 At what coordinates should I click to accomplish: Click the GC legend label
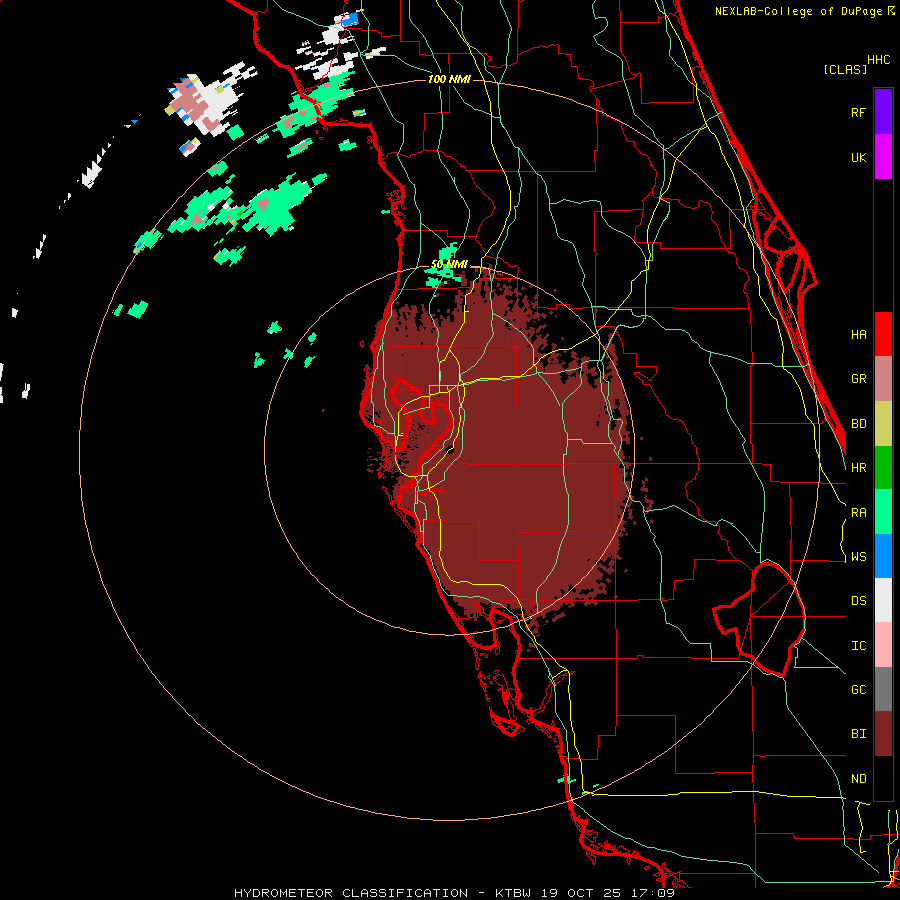[x=858, y=689]
